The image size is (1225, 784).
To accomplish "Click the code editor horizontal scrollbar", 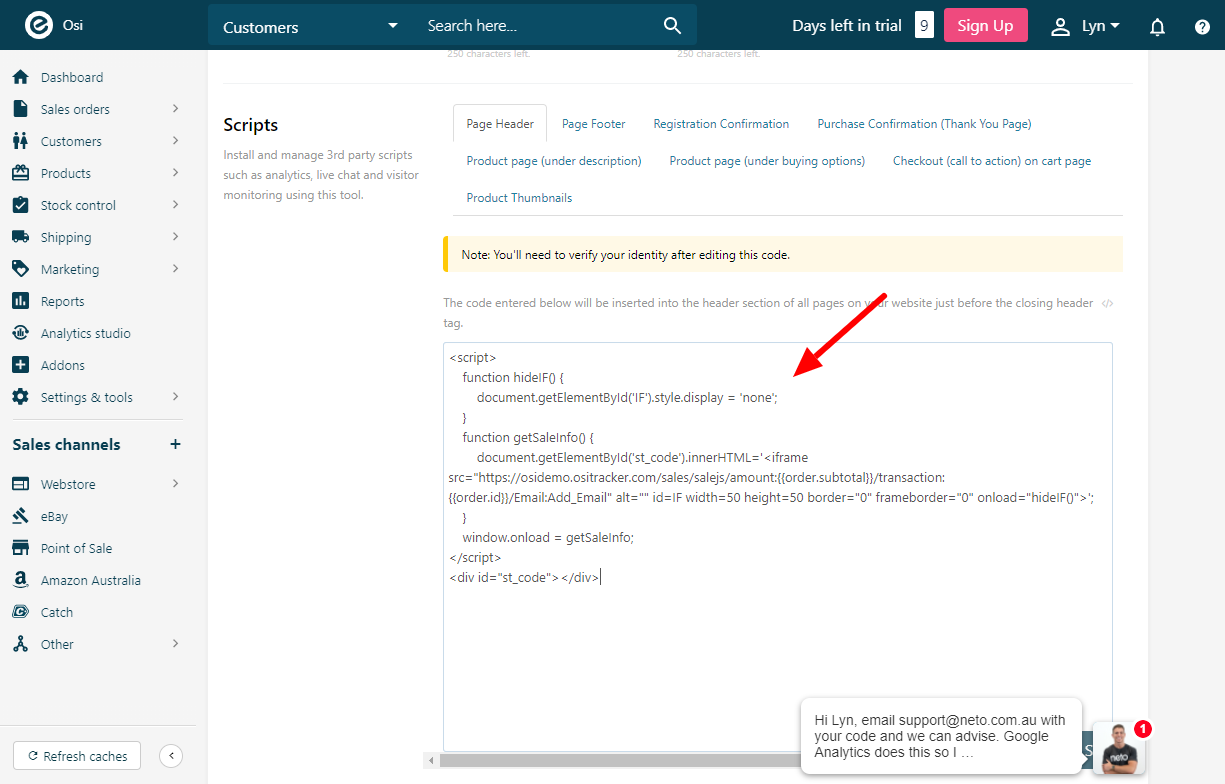I will pyautogui.click(x=620, y=761).
